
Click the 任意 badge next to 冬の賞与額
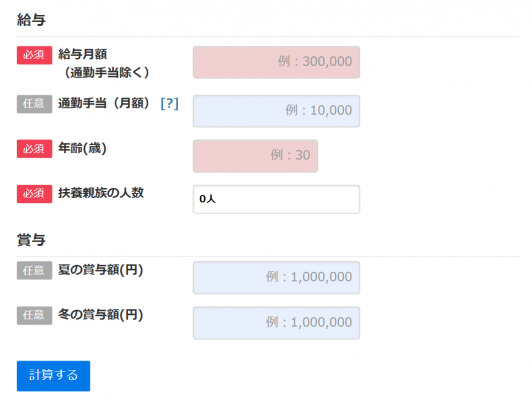click(34, 316)
